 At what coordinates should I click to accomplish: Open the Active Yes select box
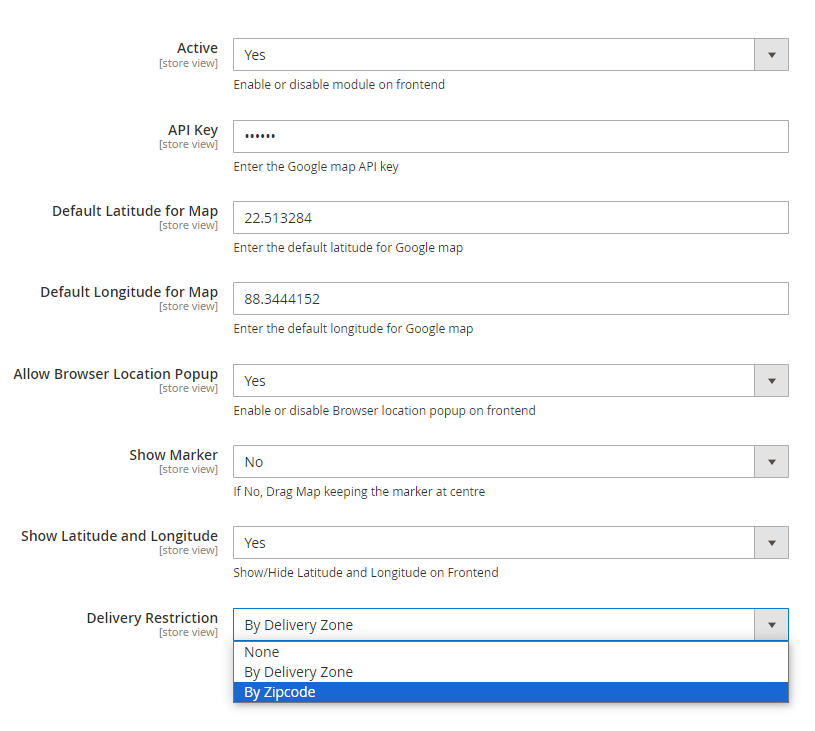(510, 55)
